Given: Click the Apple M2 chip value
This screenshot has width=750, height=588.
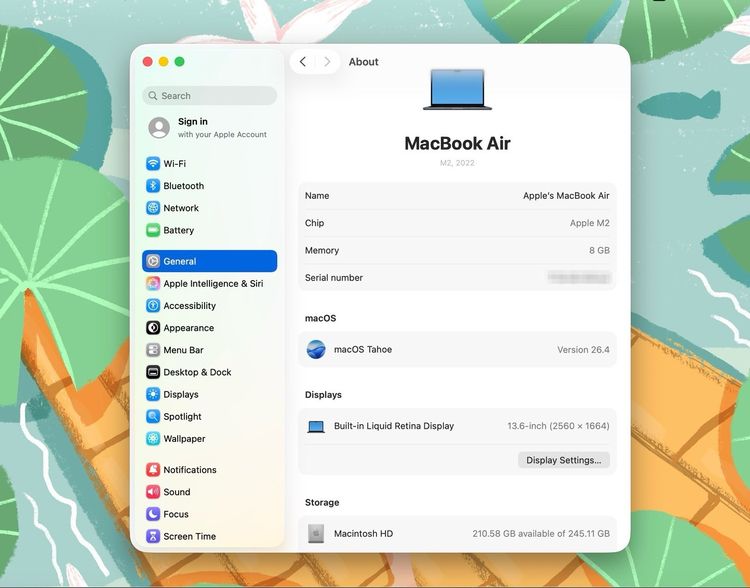Looking at the screenshot, I should [x=589, y=223].
